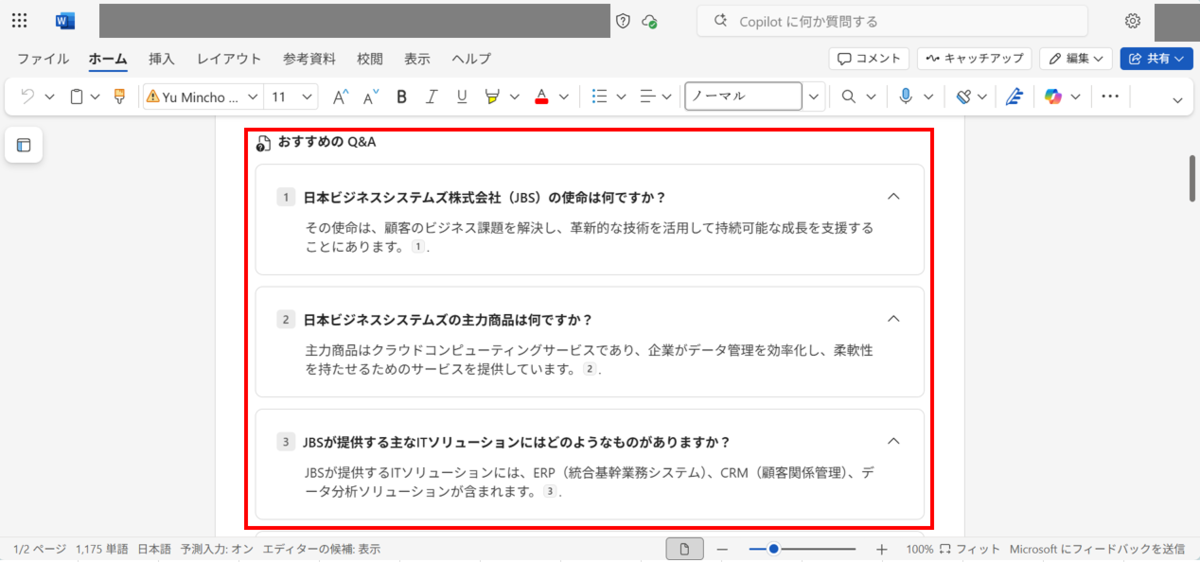The image size is (1200, 562).
Task: Click 予測入力: オン in status bar
Action: [x=216, y=549]
